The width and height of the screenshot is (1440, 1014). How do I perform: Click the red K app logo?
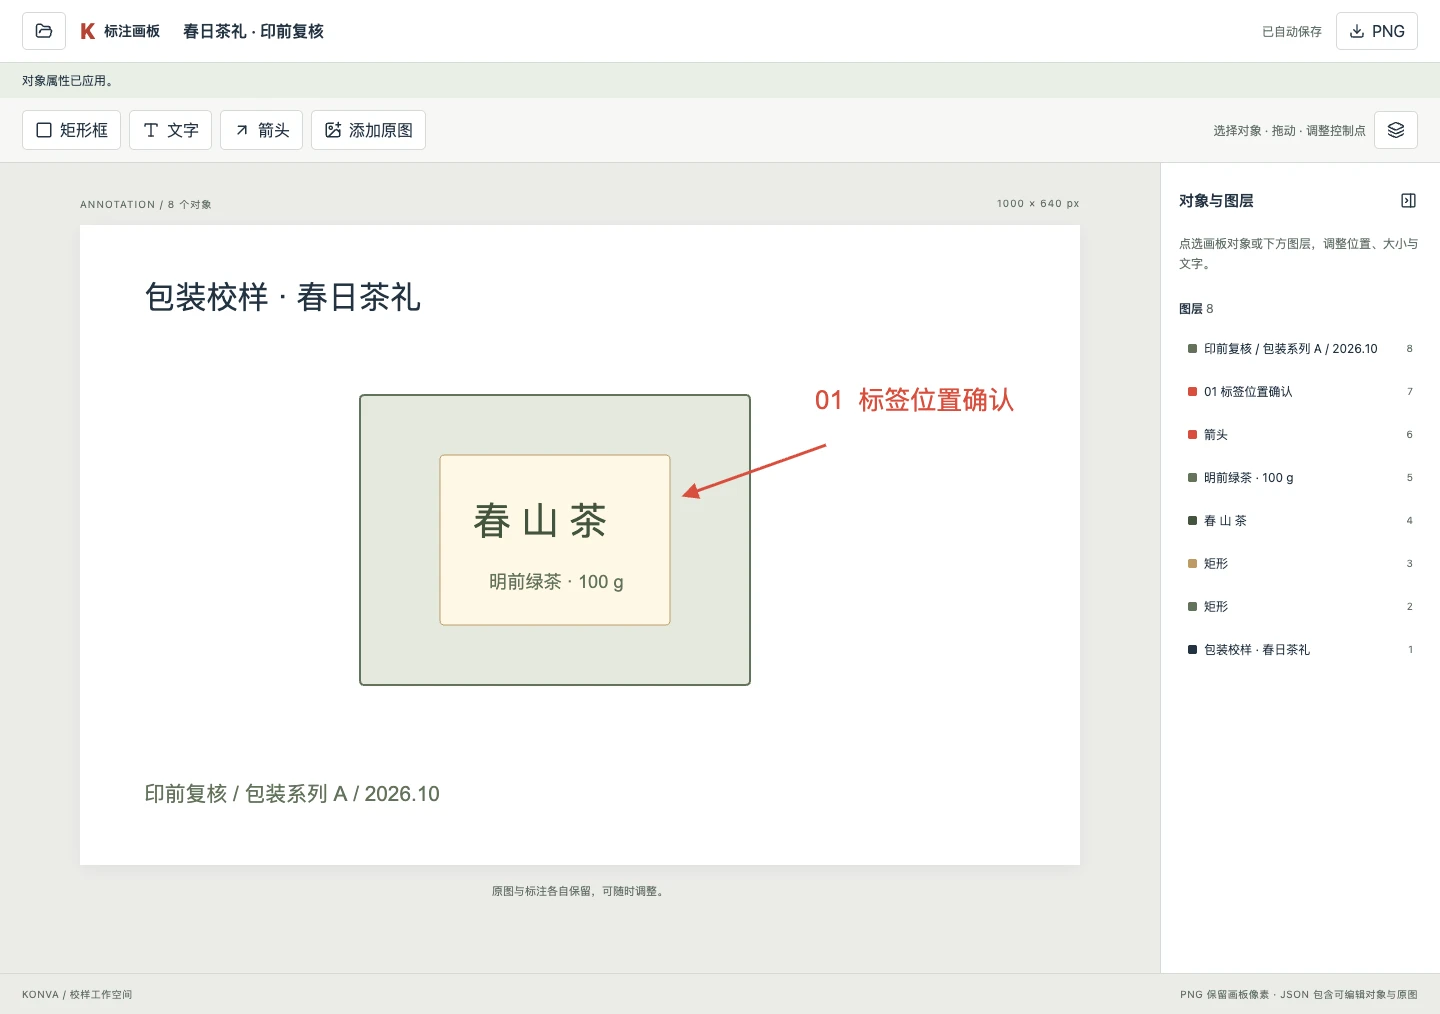[88, 31]
